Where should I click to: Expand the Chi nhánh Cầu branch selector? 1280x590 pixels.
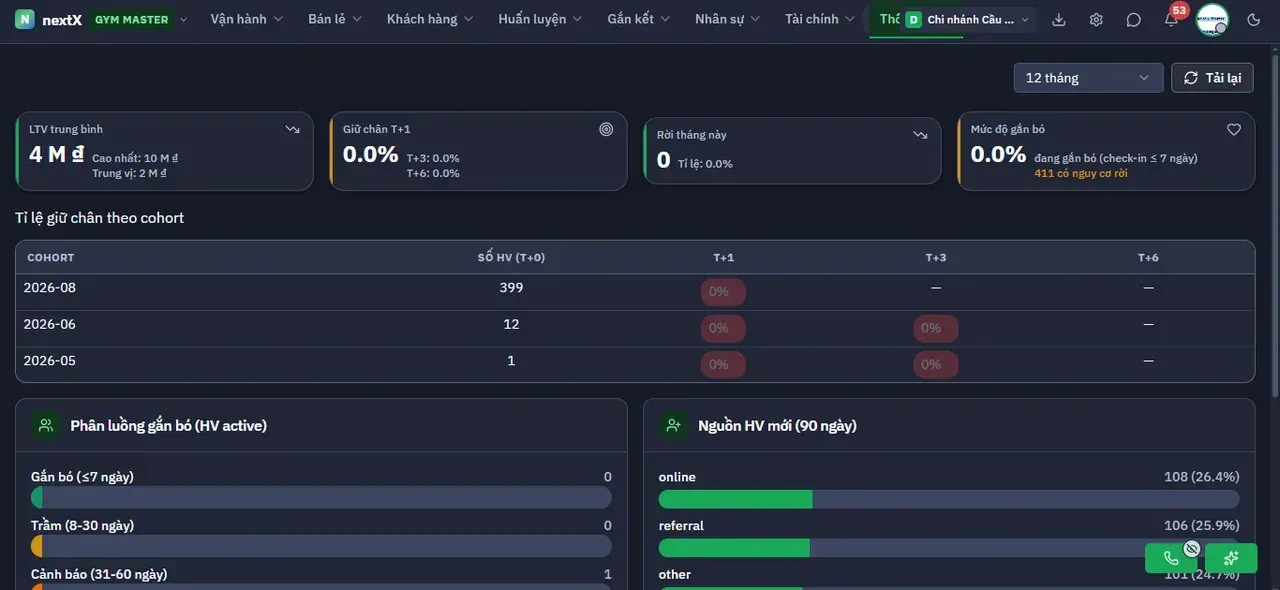966,20
